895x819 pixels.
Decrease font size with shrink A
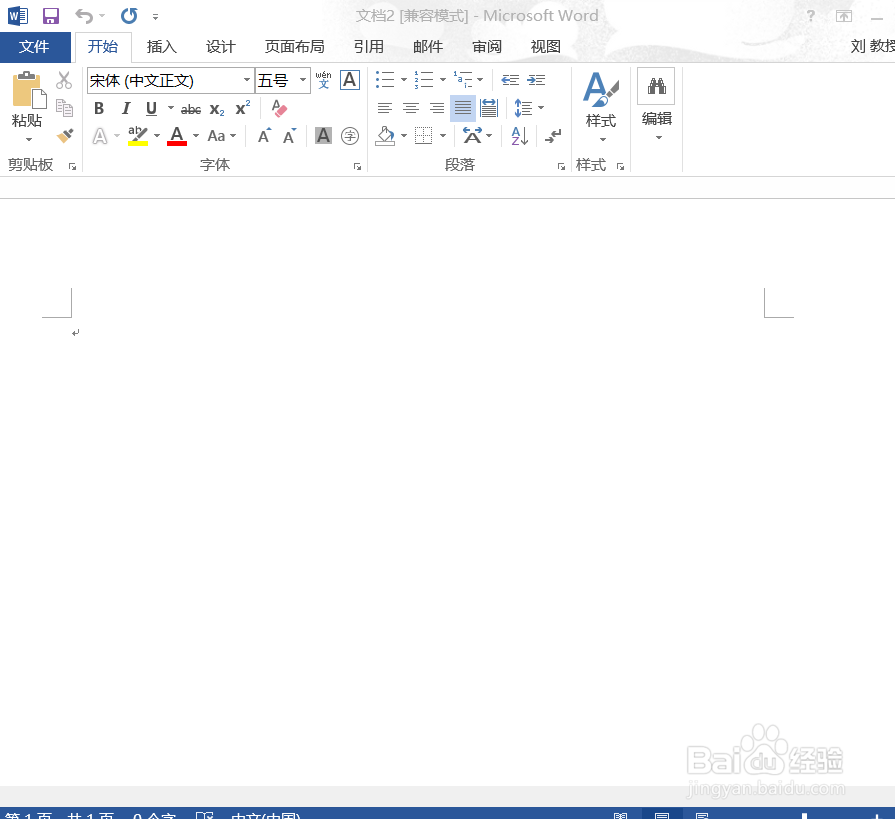(290, 136)
